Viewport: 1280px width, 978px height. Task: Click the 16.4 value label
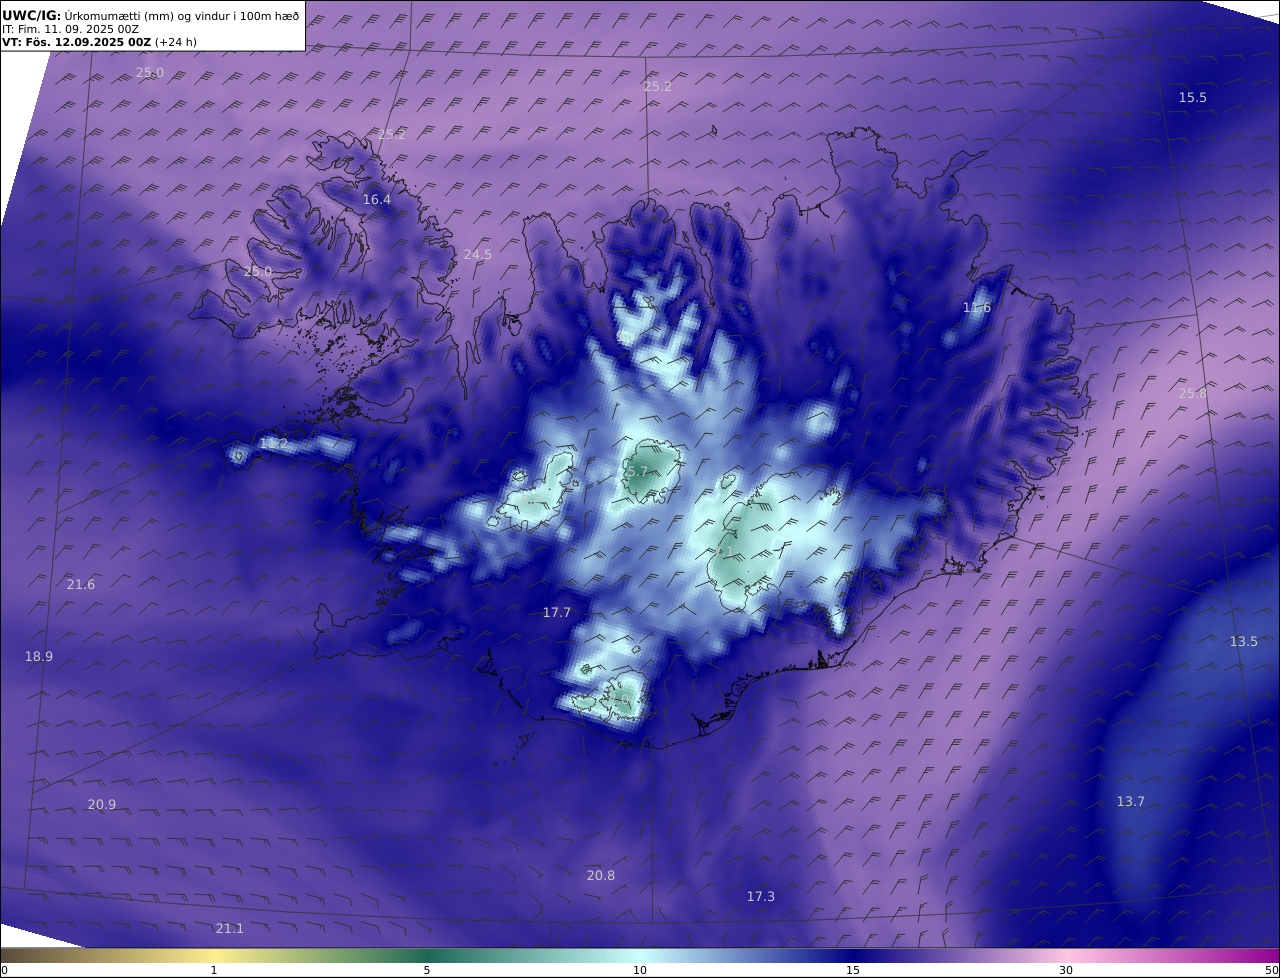376,200
